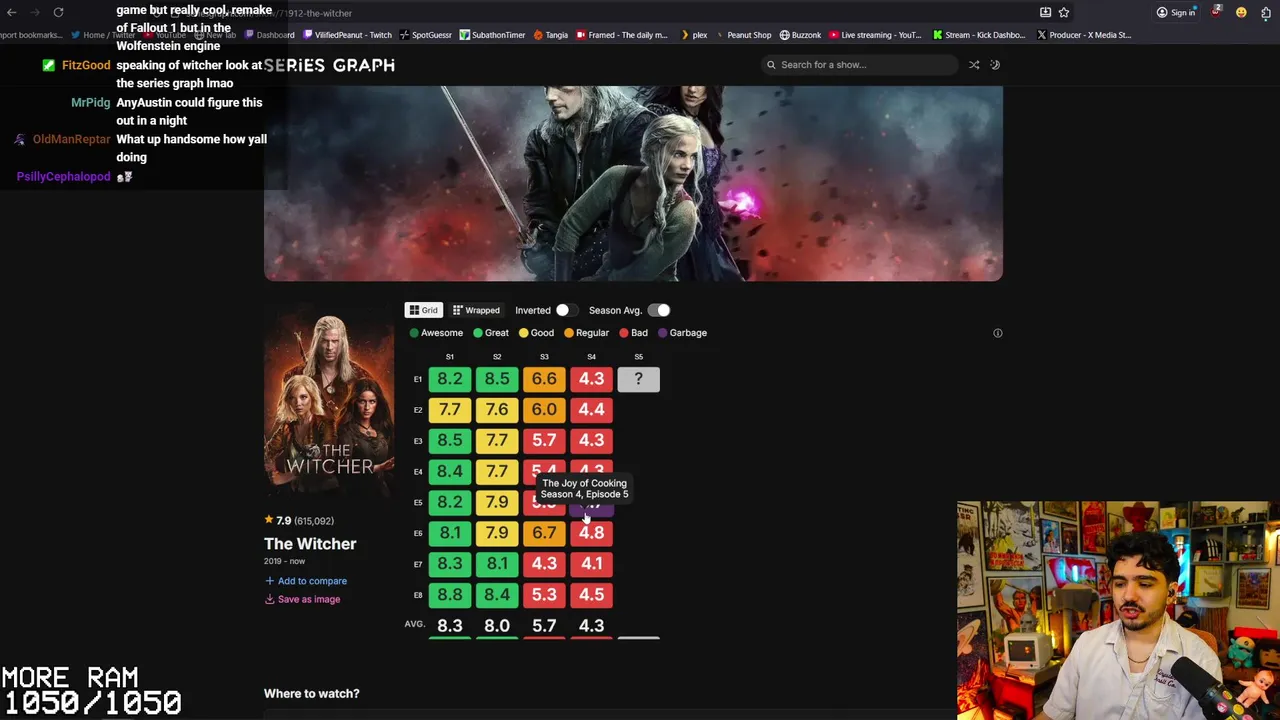The image size is (1280, 720).
Task: Select S3 E6 rating 6.7 cell
Action: [x=544, y=533]
